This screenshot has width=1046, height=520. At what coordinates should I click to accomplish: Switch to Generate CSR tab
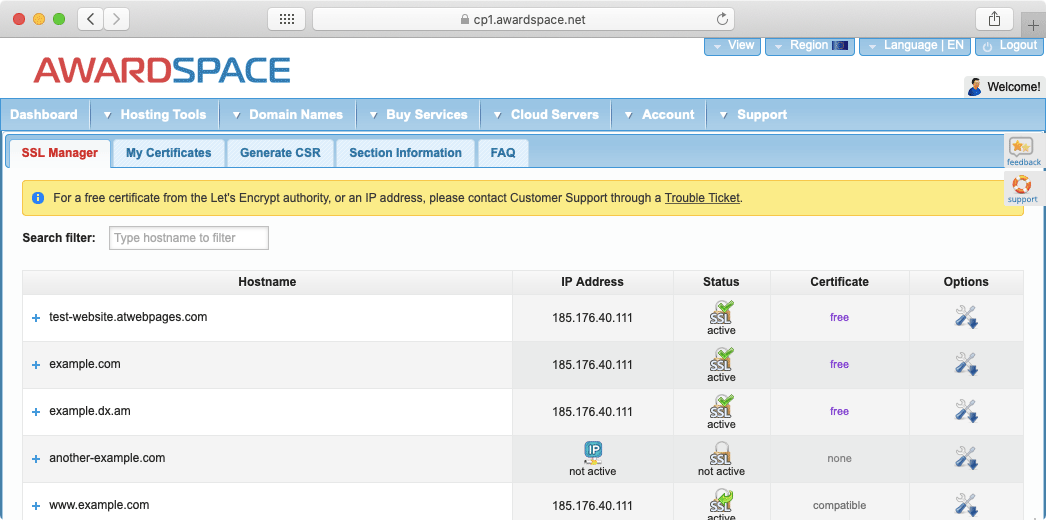[280, 153]
